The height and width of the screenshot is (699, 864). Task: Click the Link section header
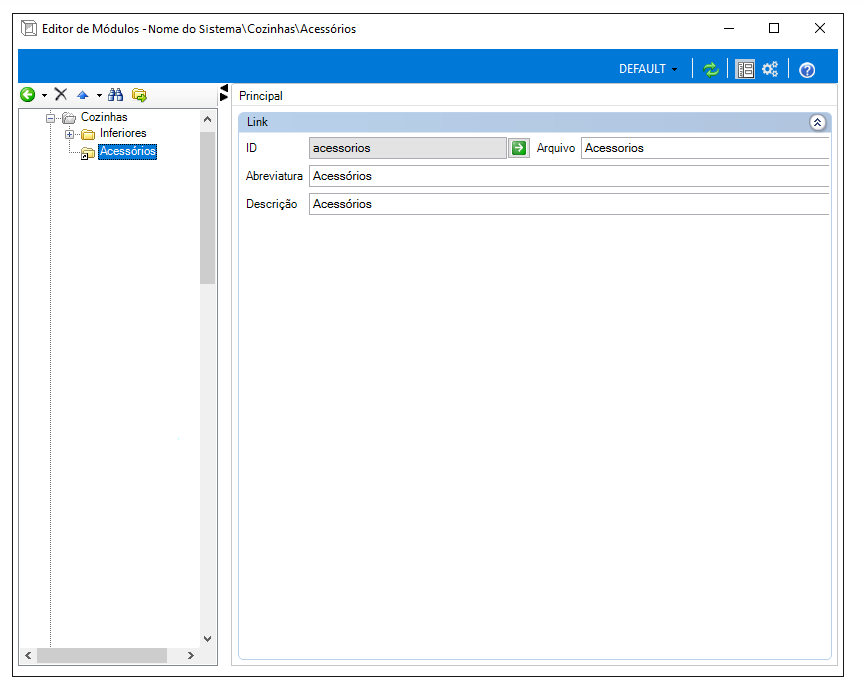pos(534,122)
